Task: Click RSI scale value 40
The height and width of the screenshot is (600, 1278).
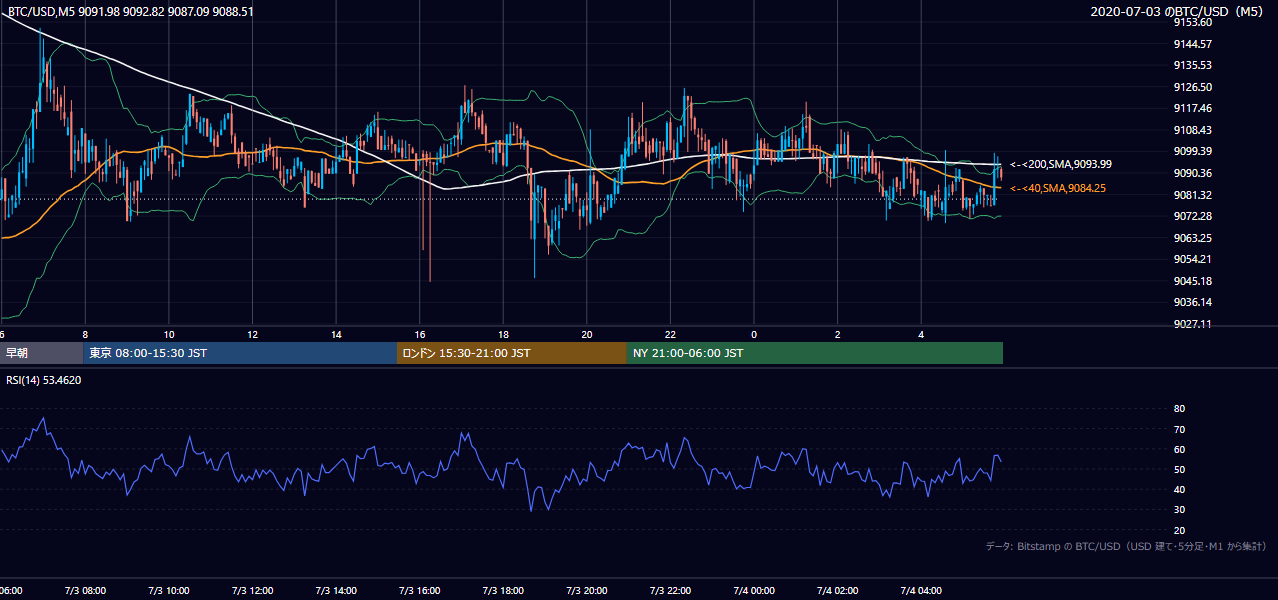Action: tap(1179, 489)
